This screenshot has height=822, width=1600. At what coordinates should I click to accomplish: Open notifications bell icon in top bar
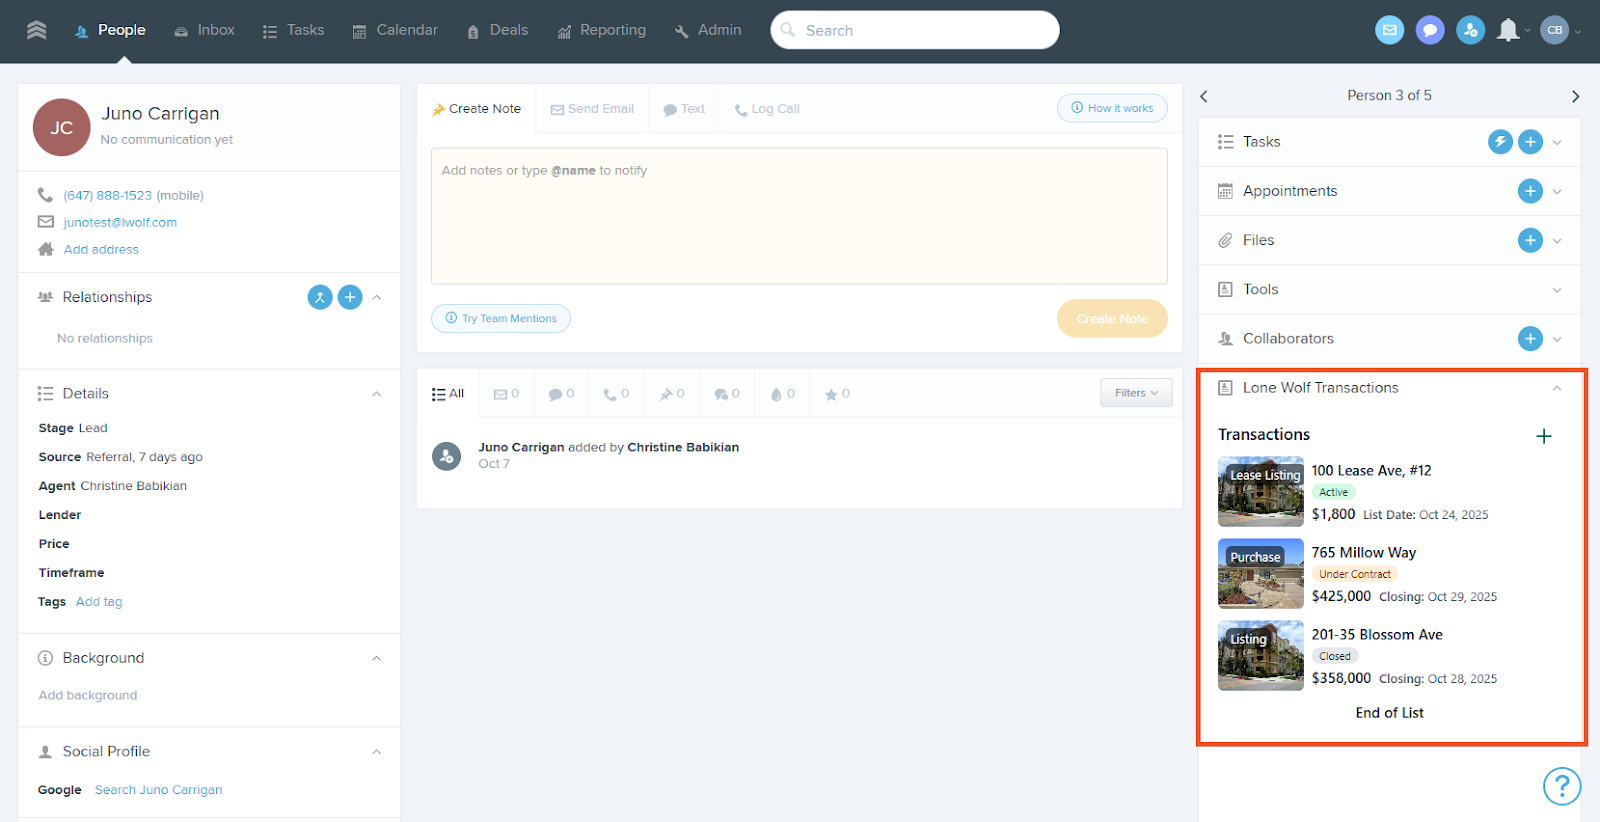(1508, 31)
